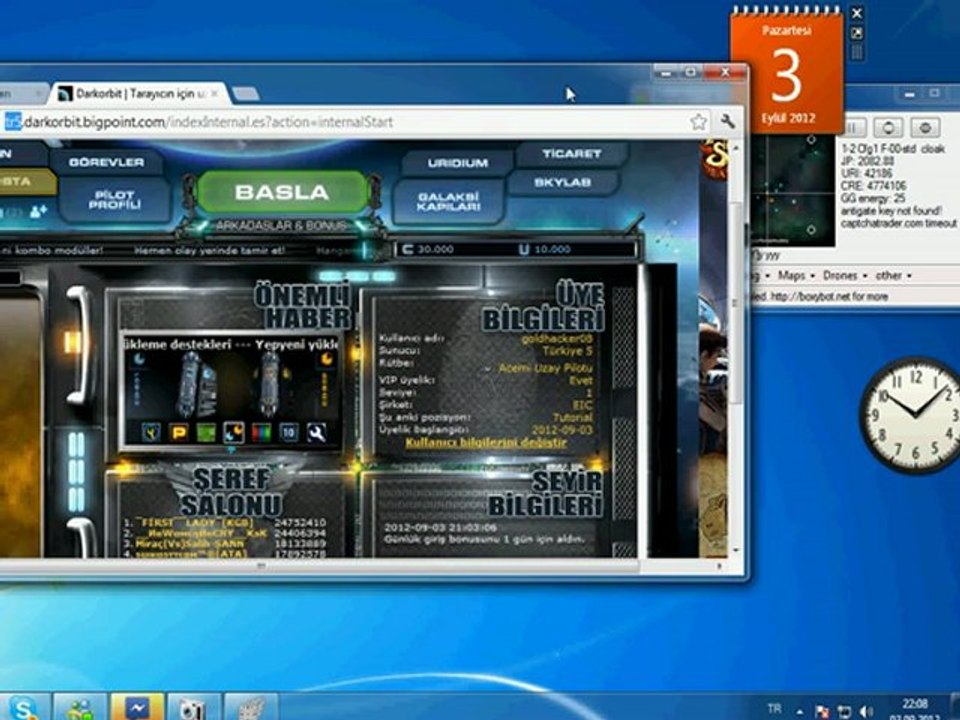The width and height of the screenshot is (960, 720).
Task: Select the orange P news icon
Action: (x=179, y=432)
